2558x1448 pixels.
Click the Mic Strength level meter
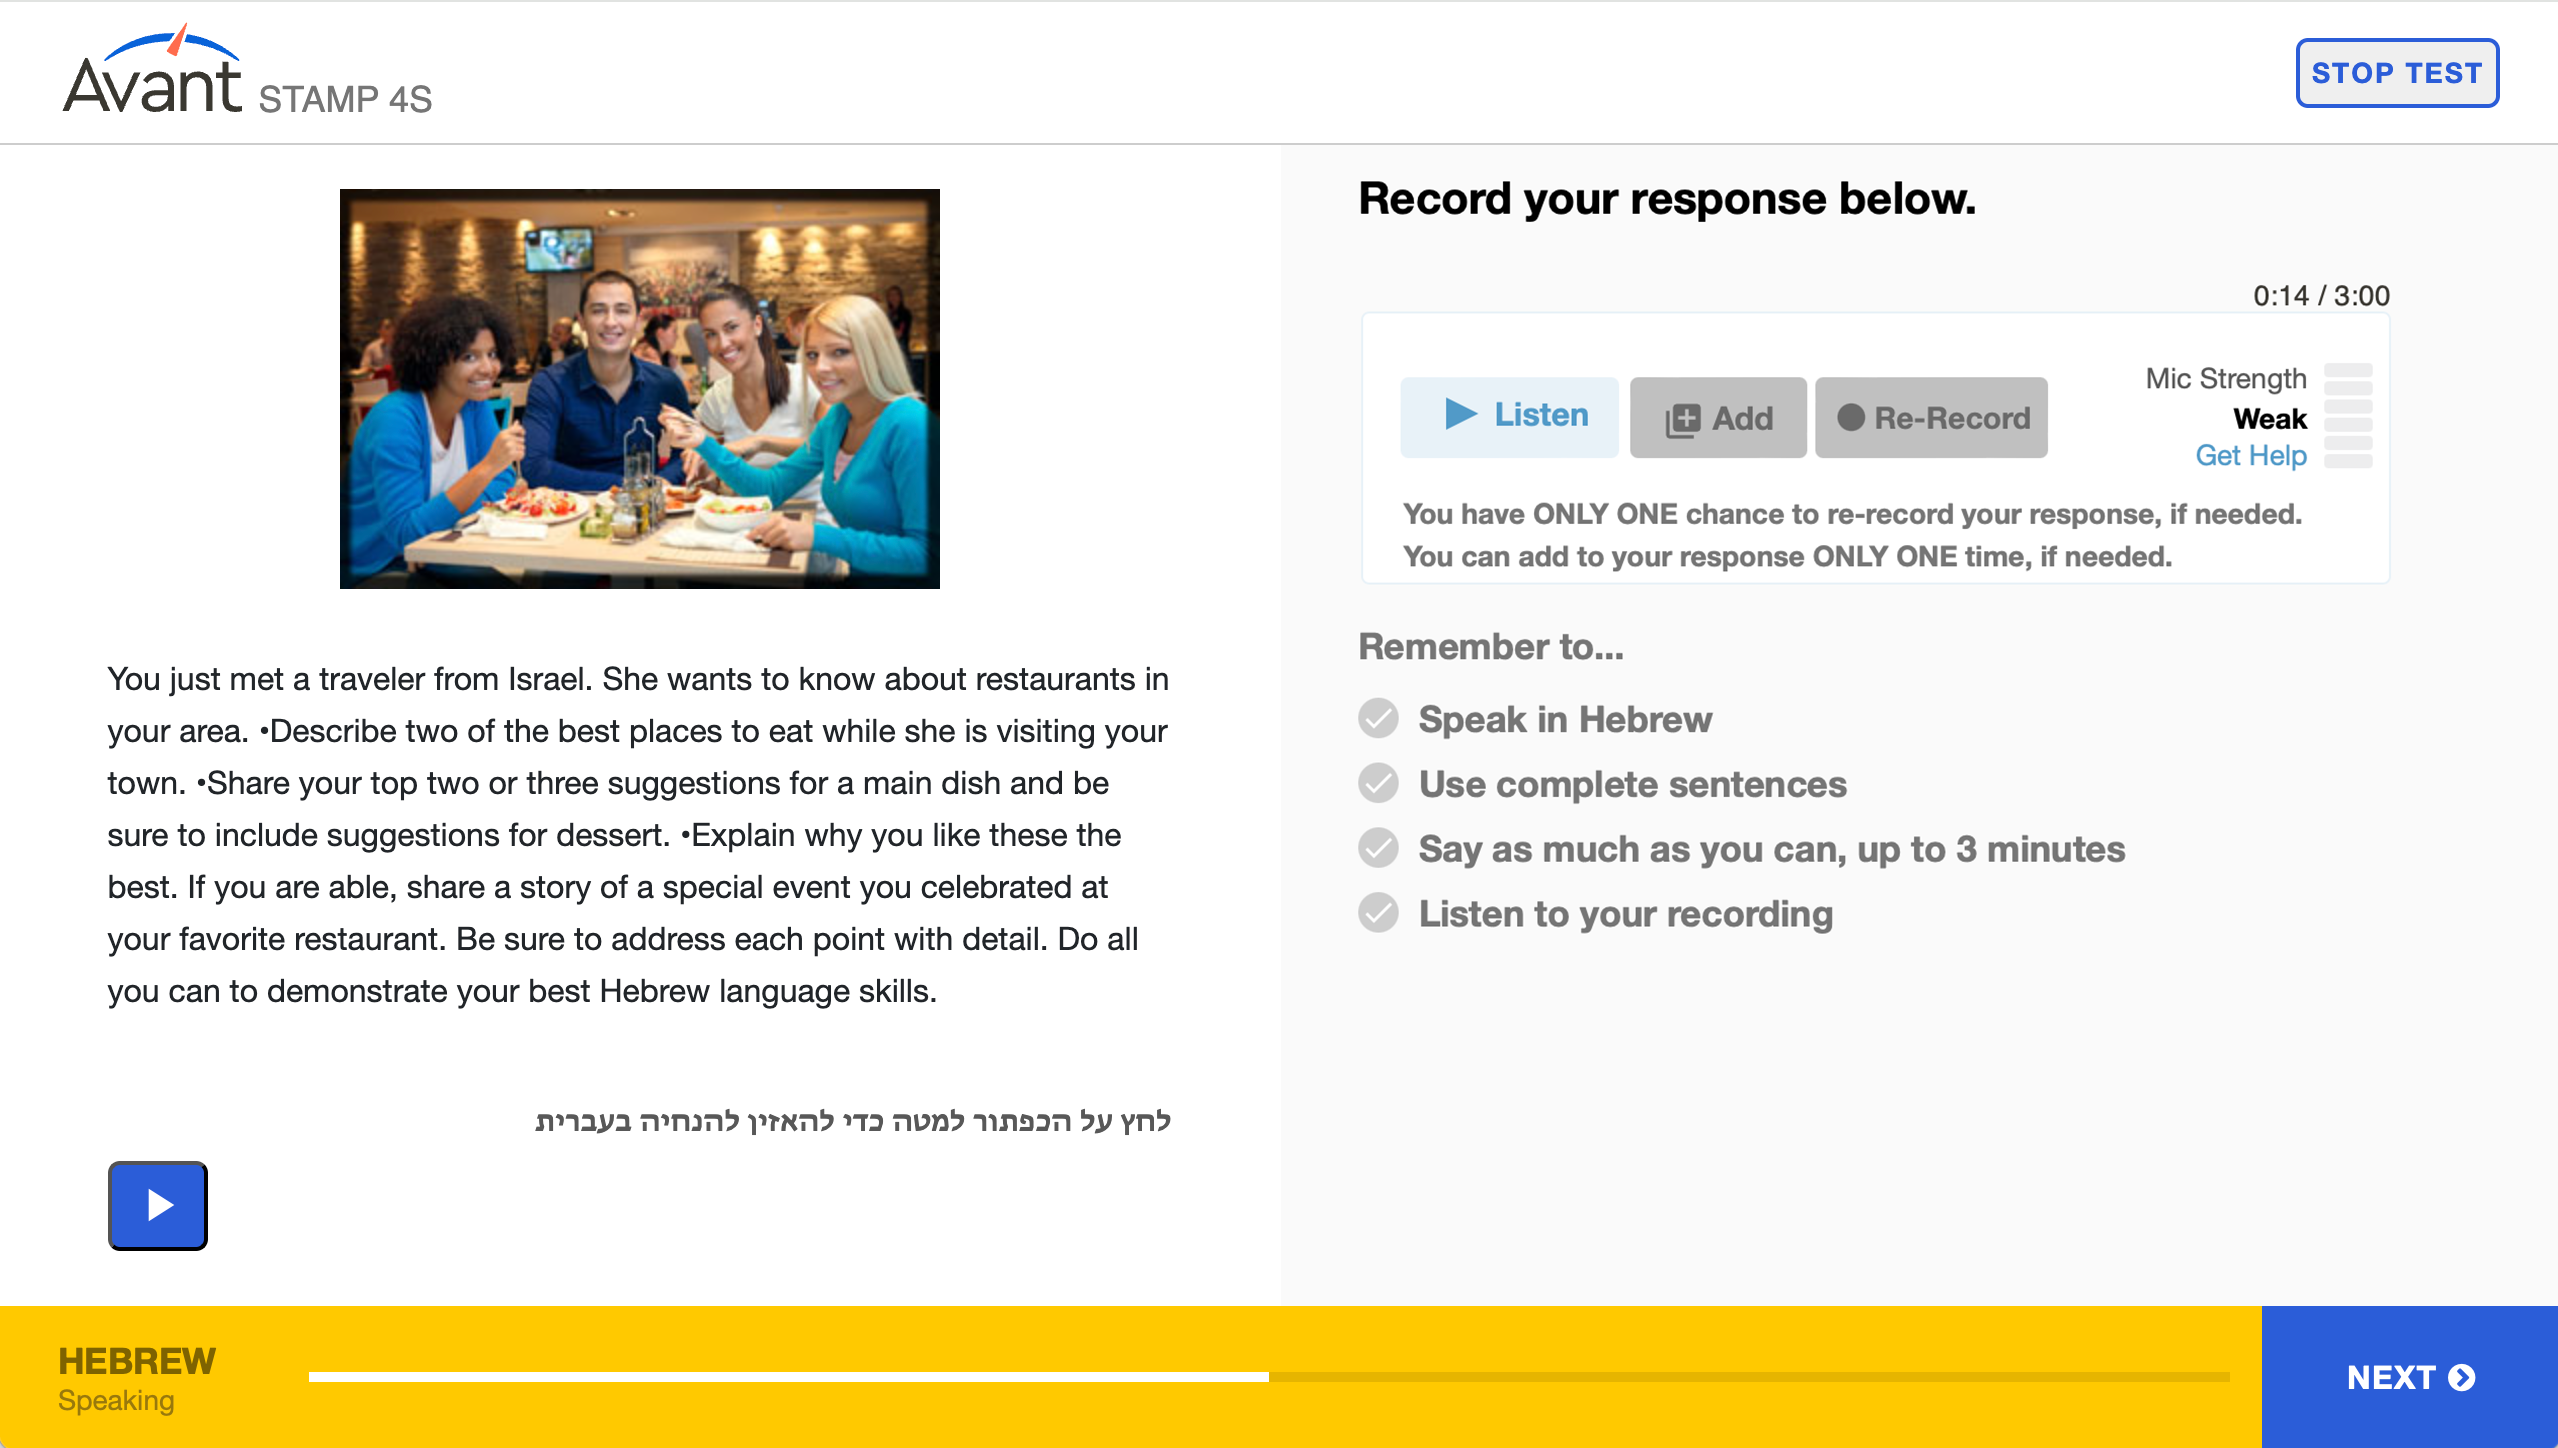(2348, 416)
